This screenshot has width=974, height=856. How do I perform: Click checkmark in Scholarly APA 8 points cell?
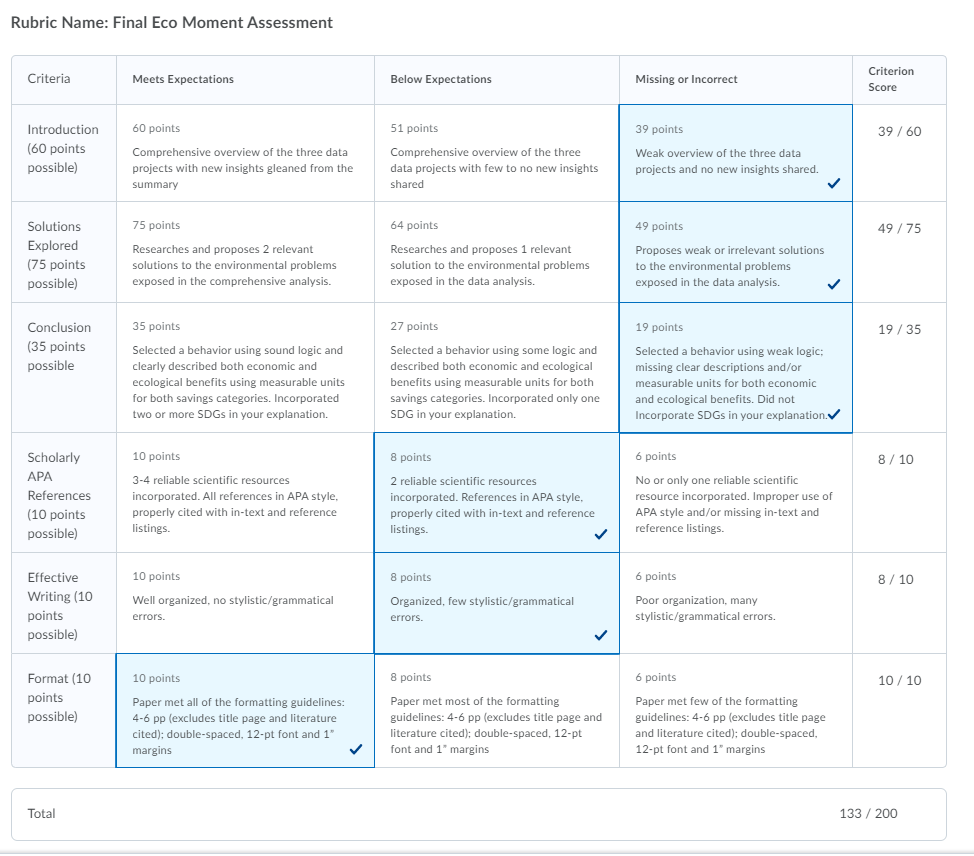pos(601,534)
